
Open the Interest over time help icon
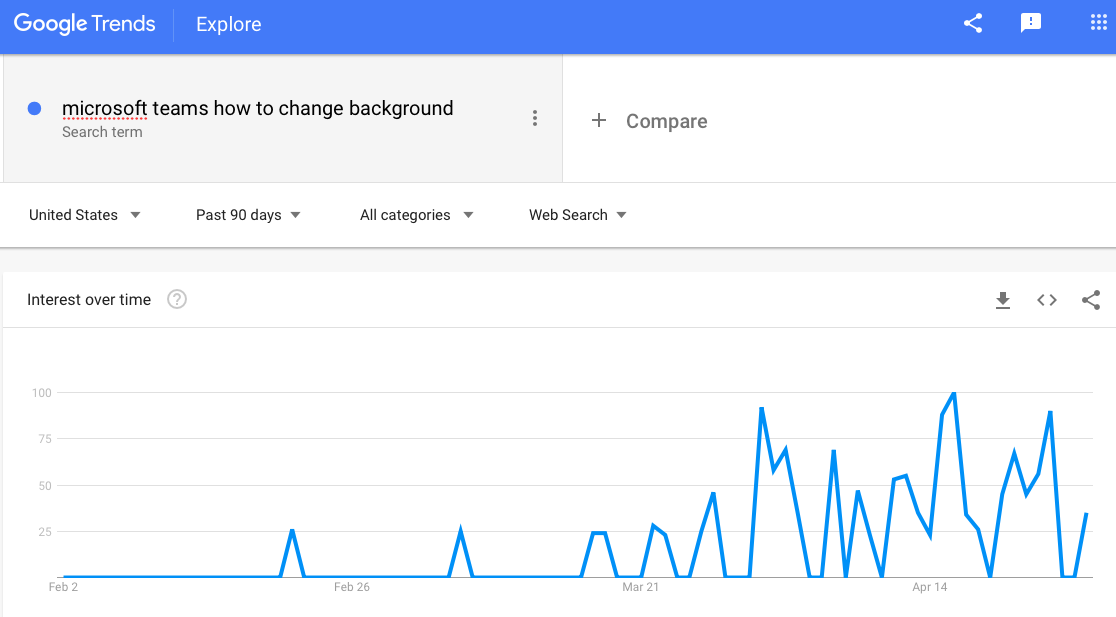(177, 300)
